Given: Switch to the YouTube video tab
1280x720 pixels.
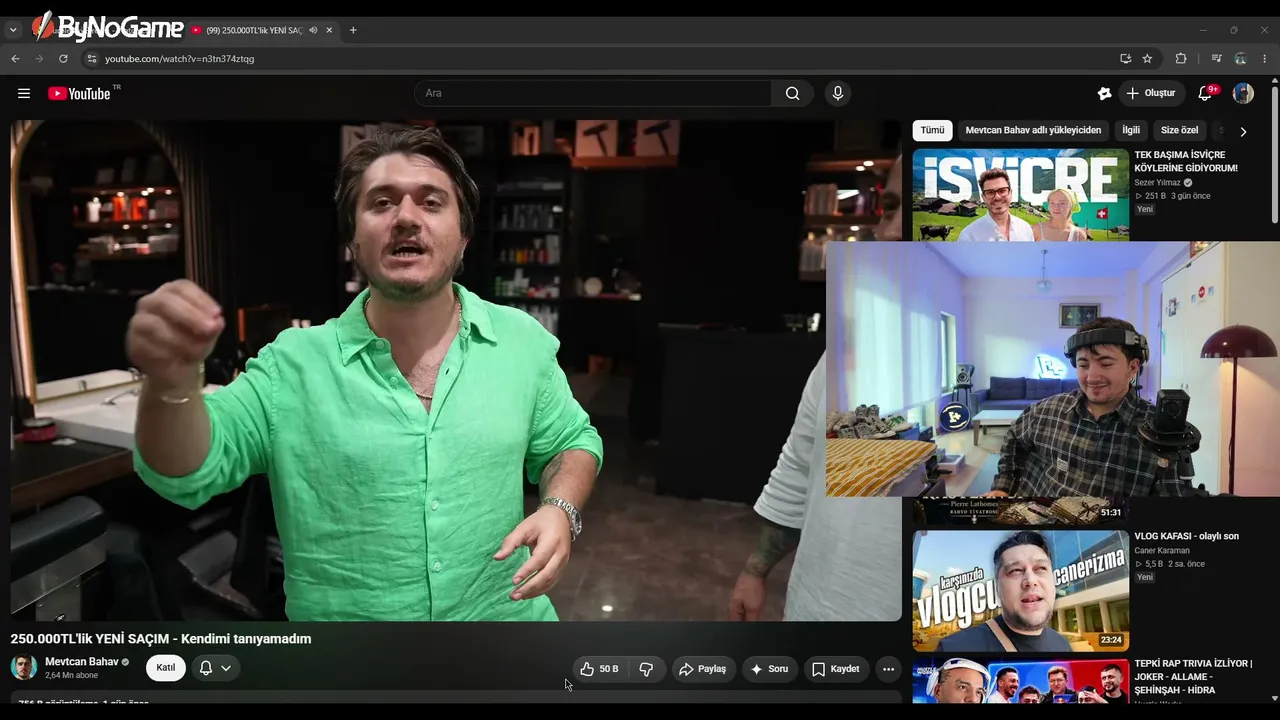Looking at the screenshot, I should point(255,30).
